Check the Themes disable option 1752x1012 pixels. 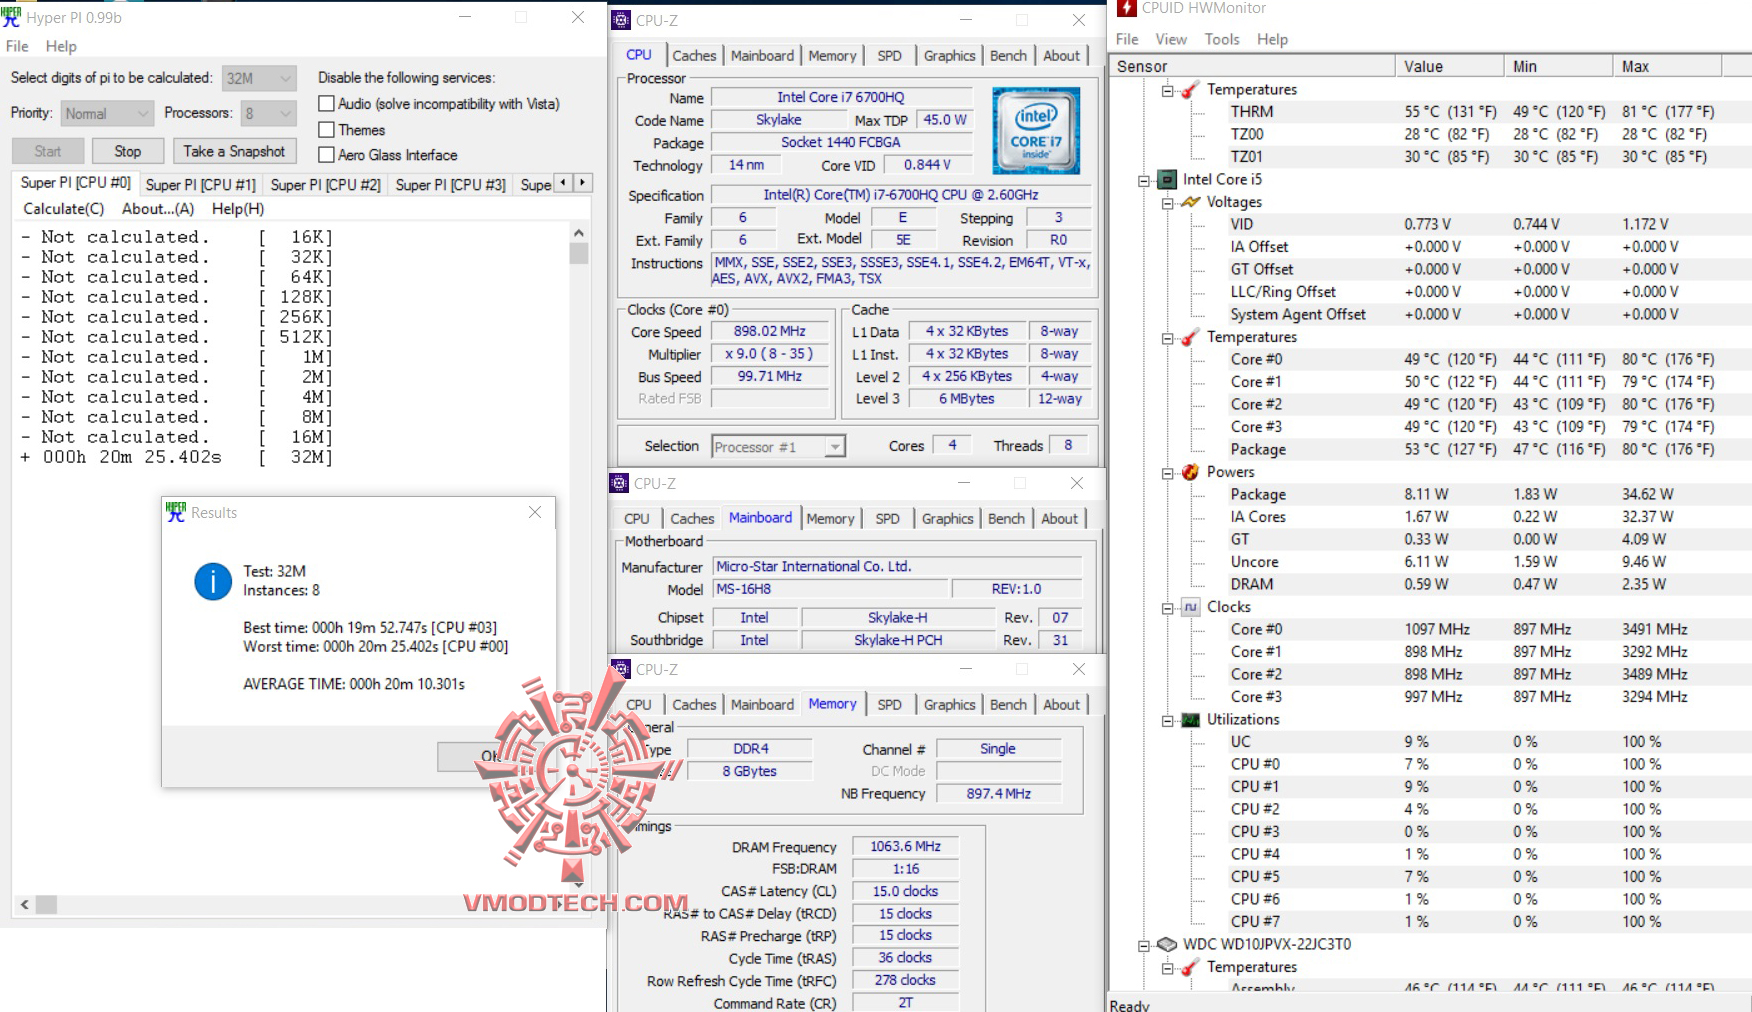[x=326, y=130]
